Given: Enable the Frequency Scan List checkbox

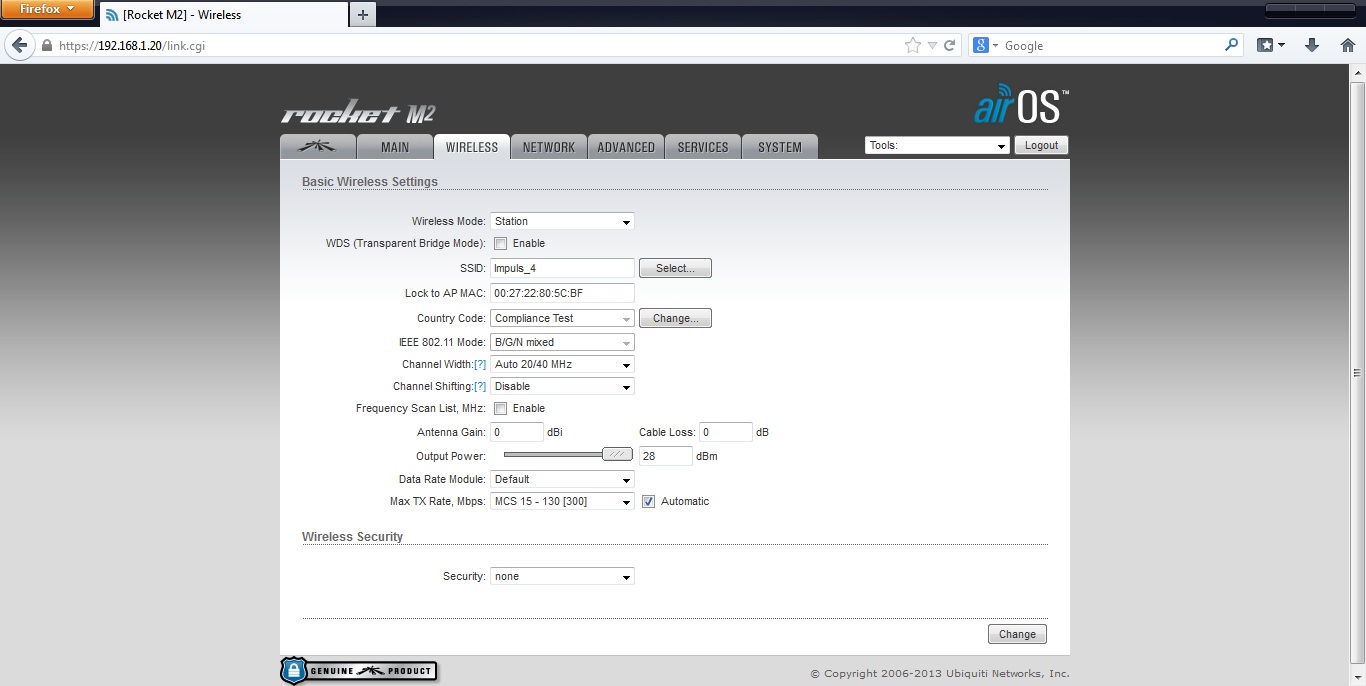Looking at the screenshot, I should (500, 408).
